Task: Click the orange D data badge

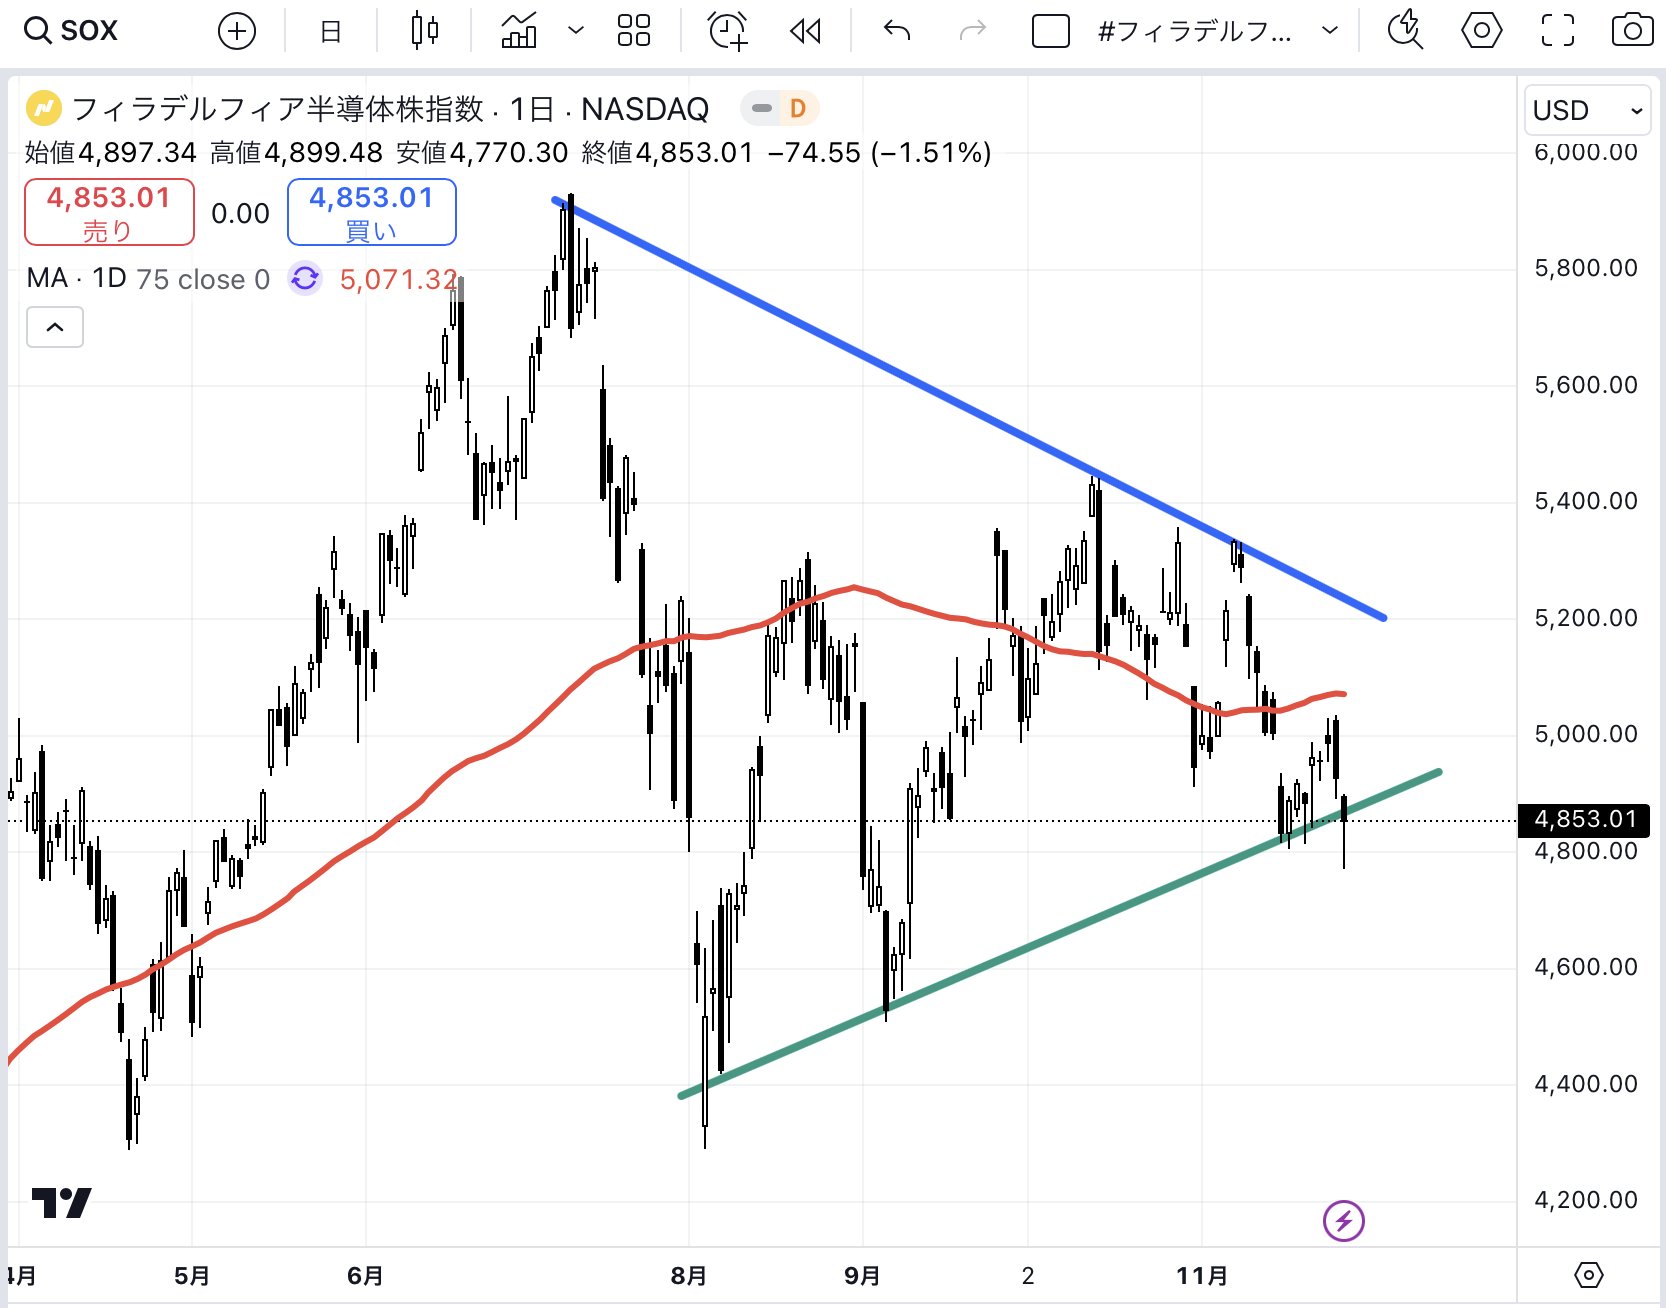Action: click(x=797, y=108)
